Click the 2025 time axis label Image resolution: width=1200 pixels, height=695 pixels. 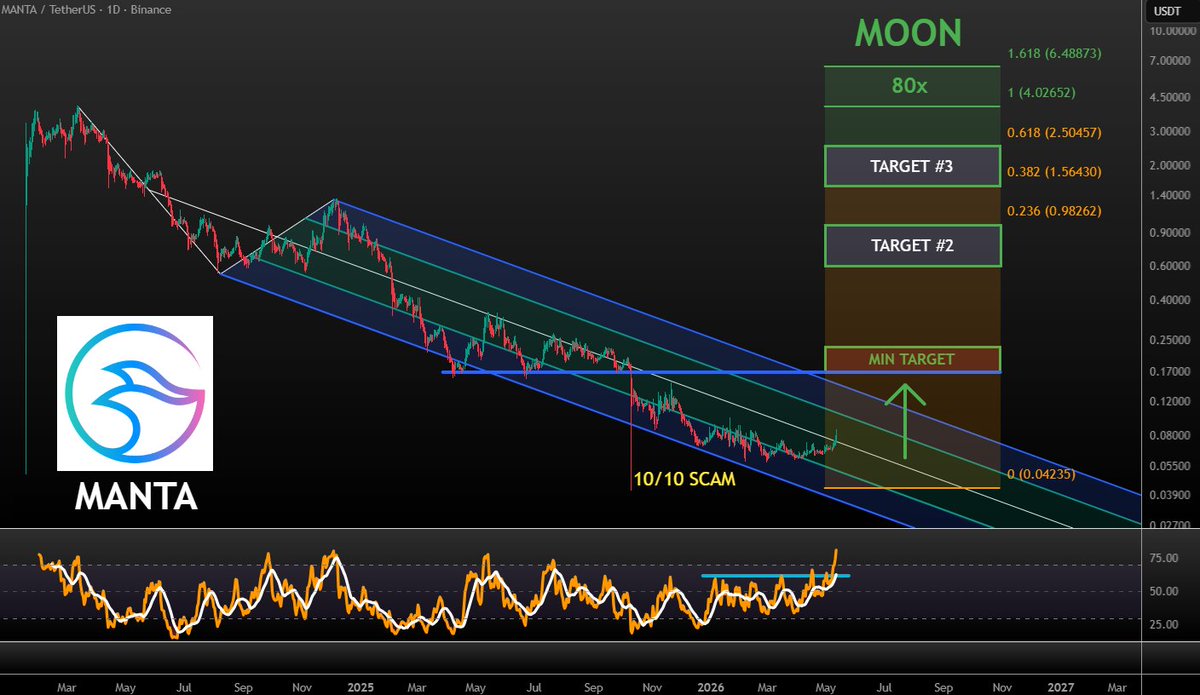click(360, 687)
